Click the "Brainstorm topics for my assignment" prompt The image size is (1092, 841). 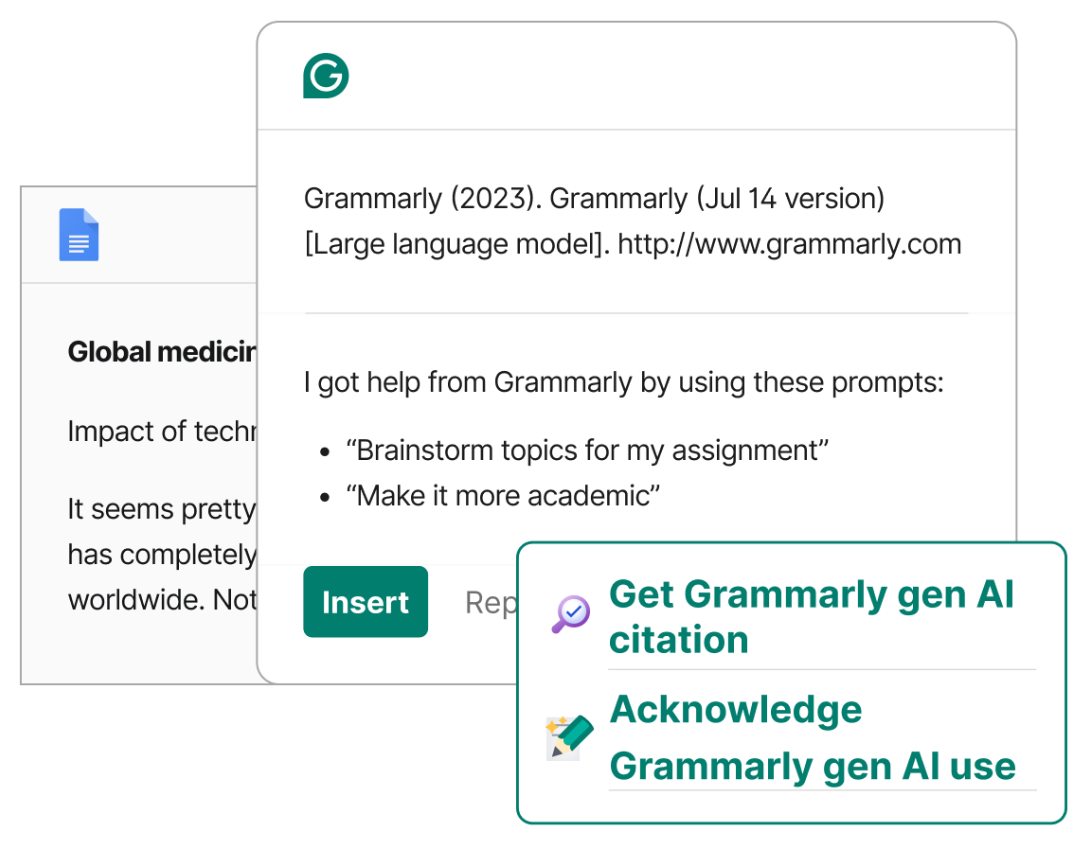click(587, 450)
